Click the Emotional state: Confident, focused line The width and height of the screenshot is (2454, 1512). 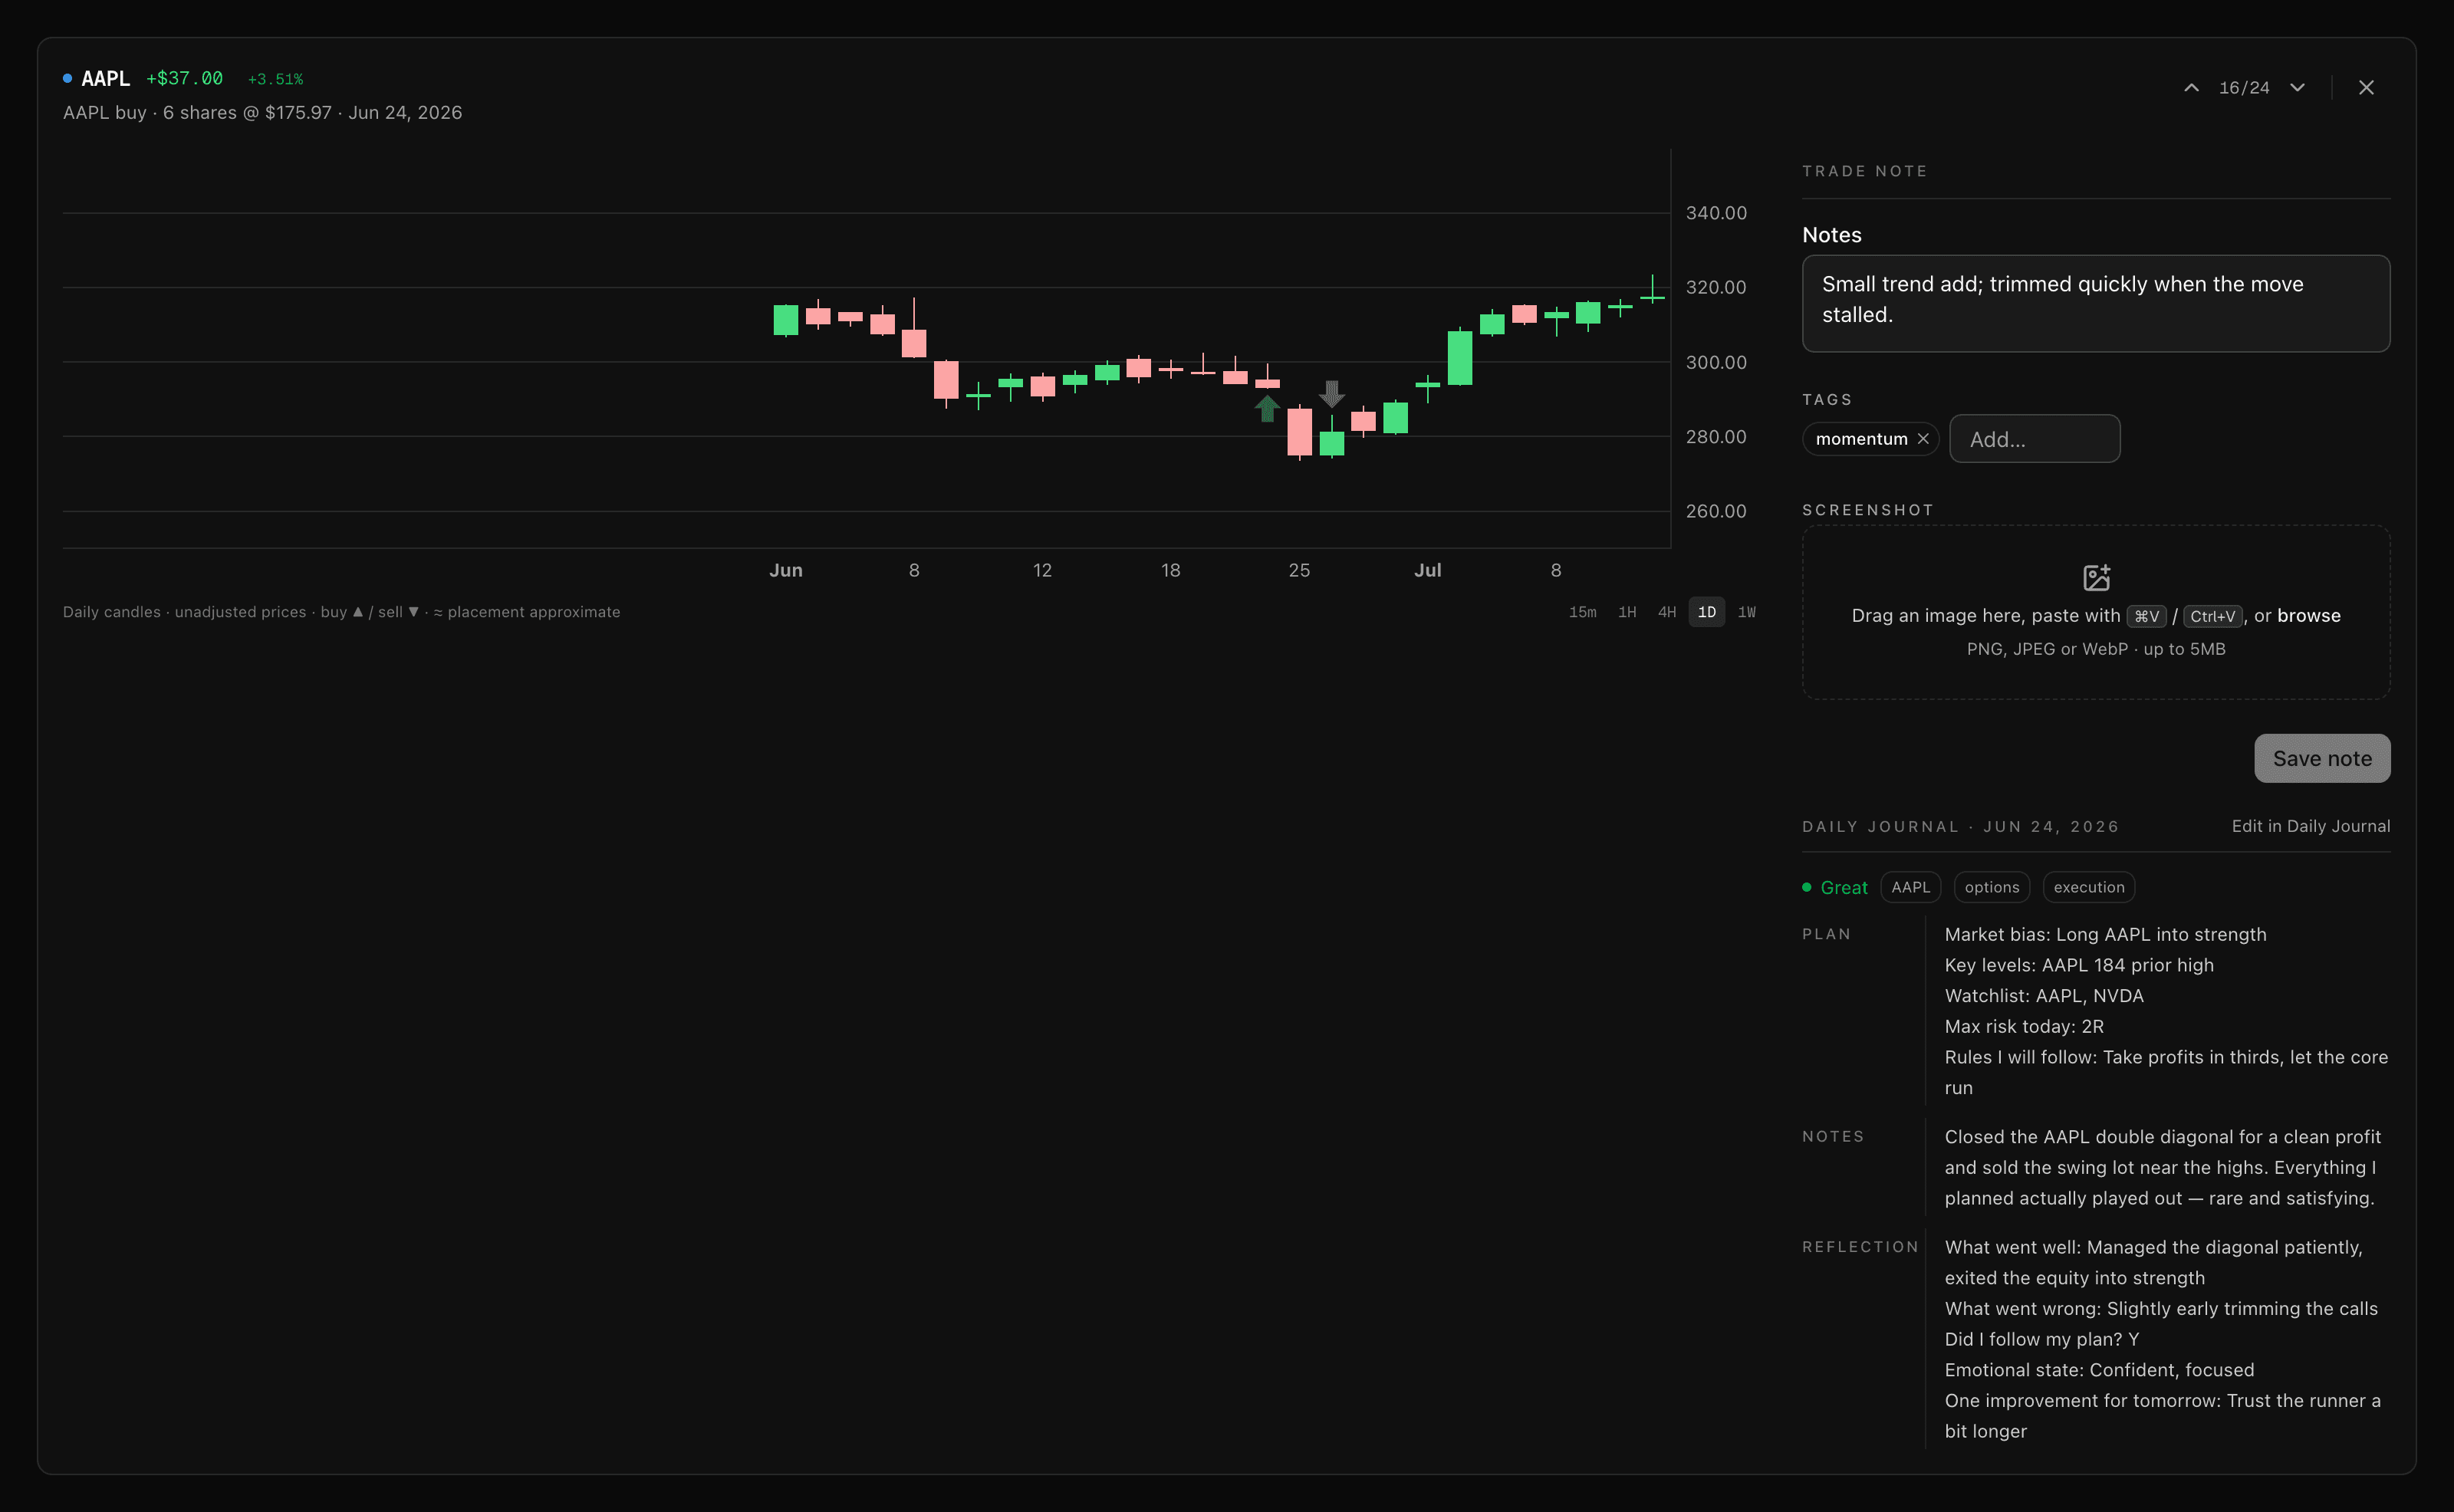coord(2099,1370)
